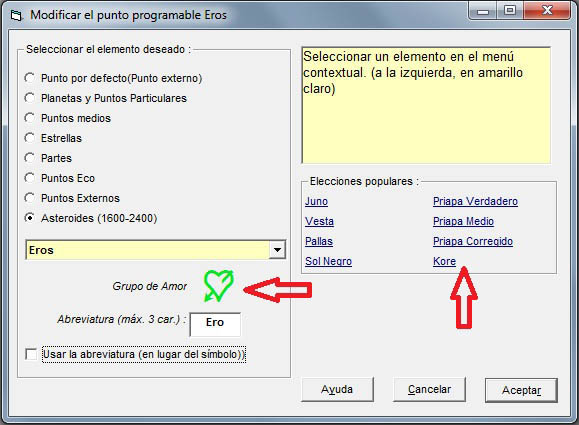The height and width of the screenshot is (425, 579).
Task: Click the Ayuda button
Action: (337, 390)
